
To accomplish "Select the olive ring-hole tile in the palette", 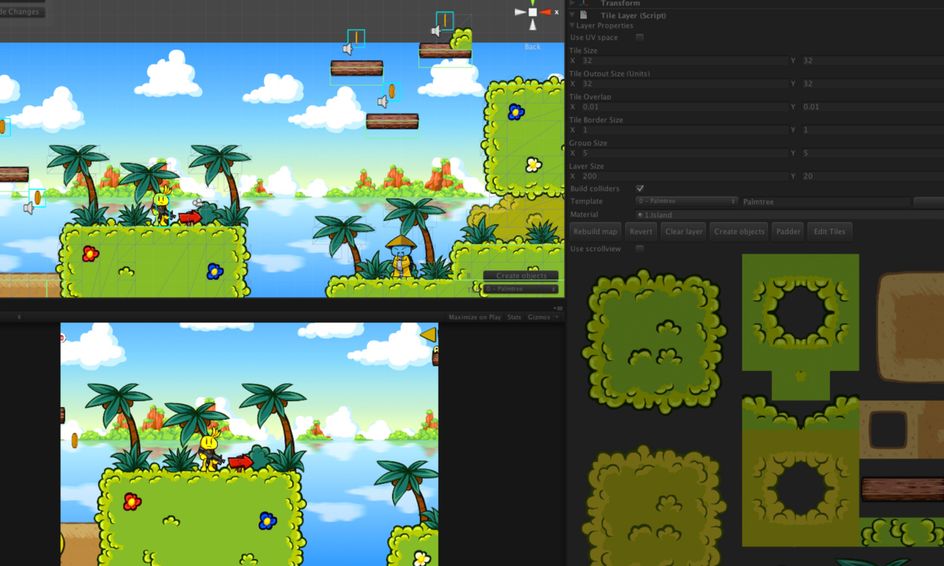I will pos(800,487).
